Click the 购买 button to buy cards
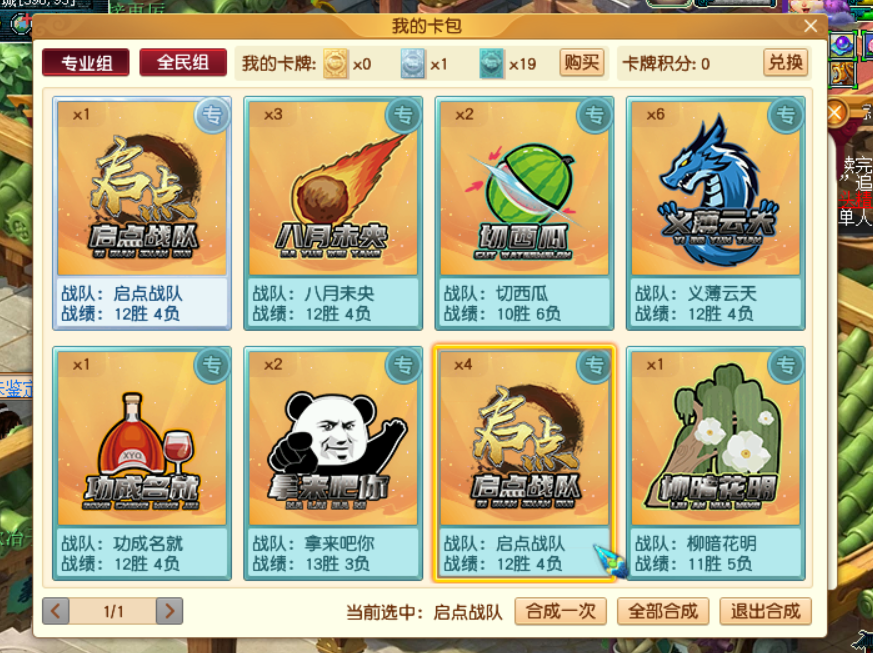Viewport: 873px width, 653px height. pos(581,62)
